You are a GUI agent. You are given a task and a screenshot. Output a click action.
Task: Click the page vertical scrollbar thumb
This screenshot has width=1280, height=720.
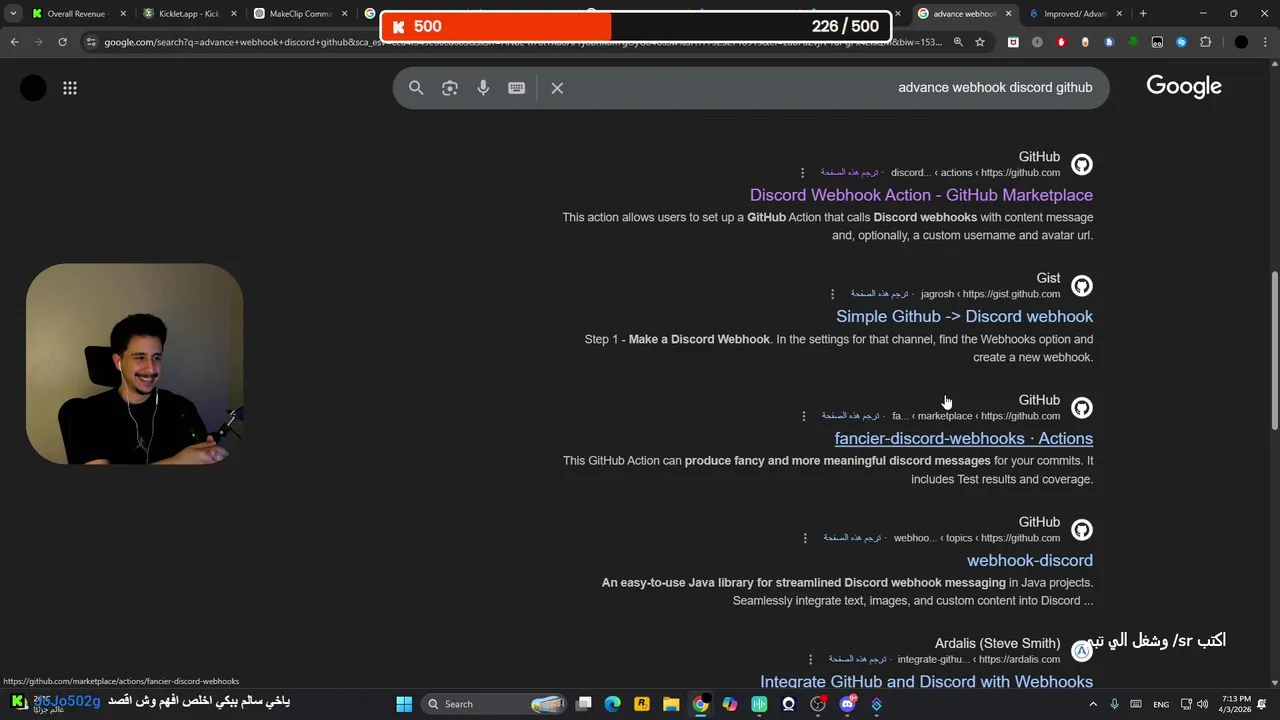[1274, 350]
